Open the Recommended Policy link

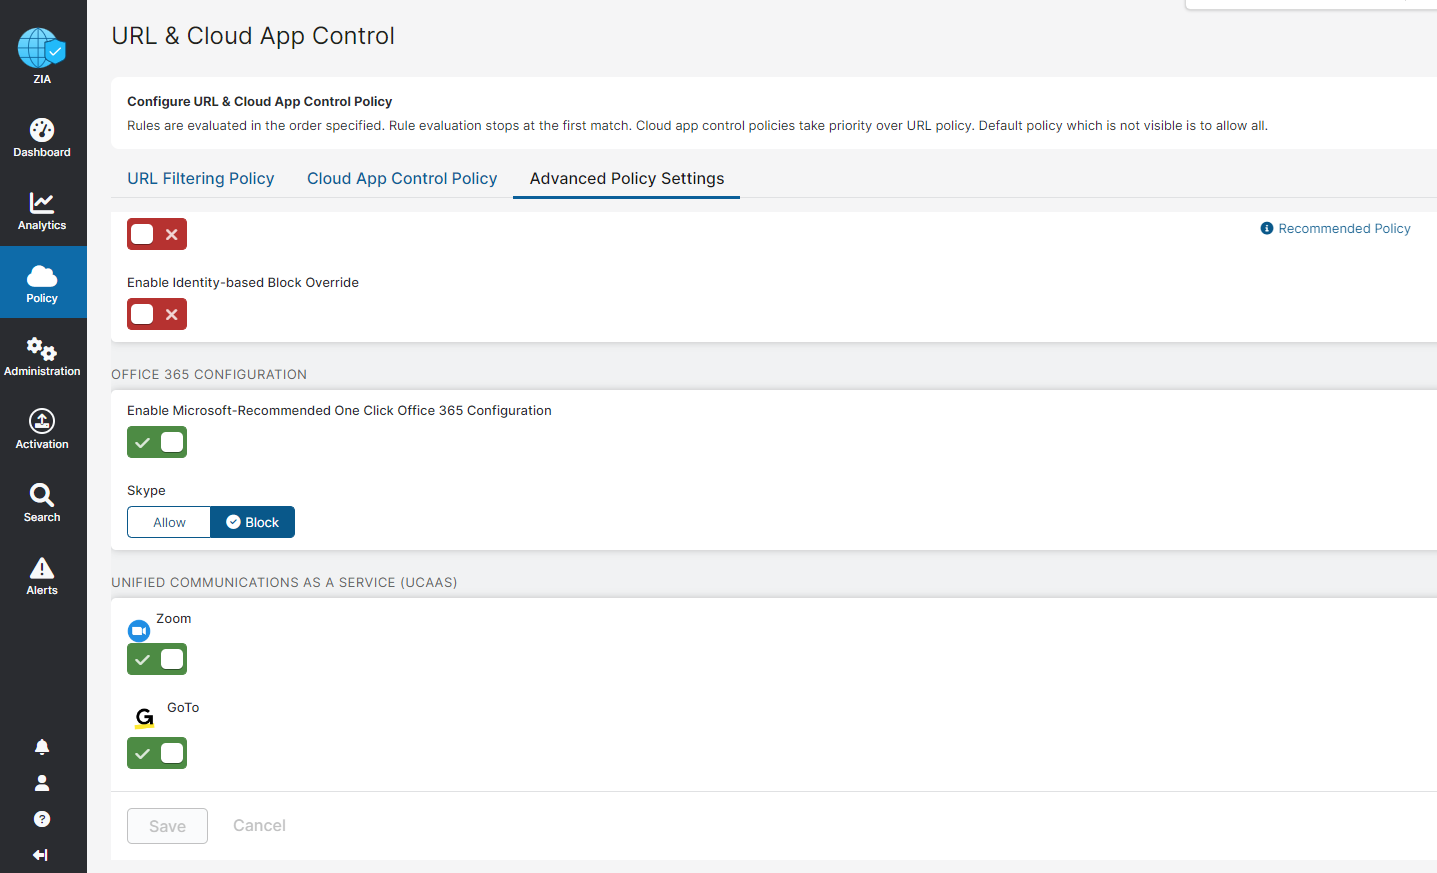(1343, 229)
